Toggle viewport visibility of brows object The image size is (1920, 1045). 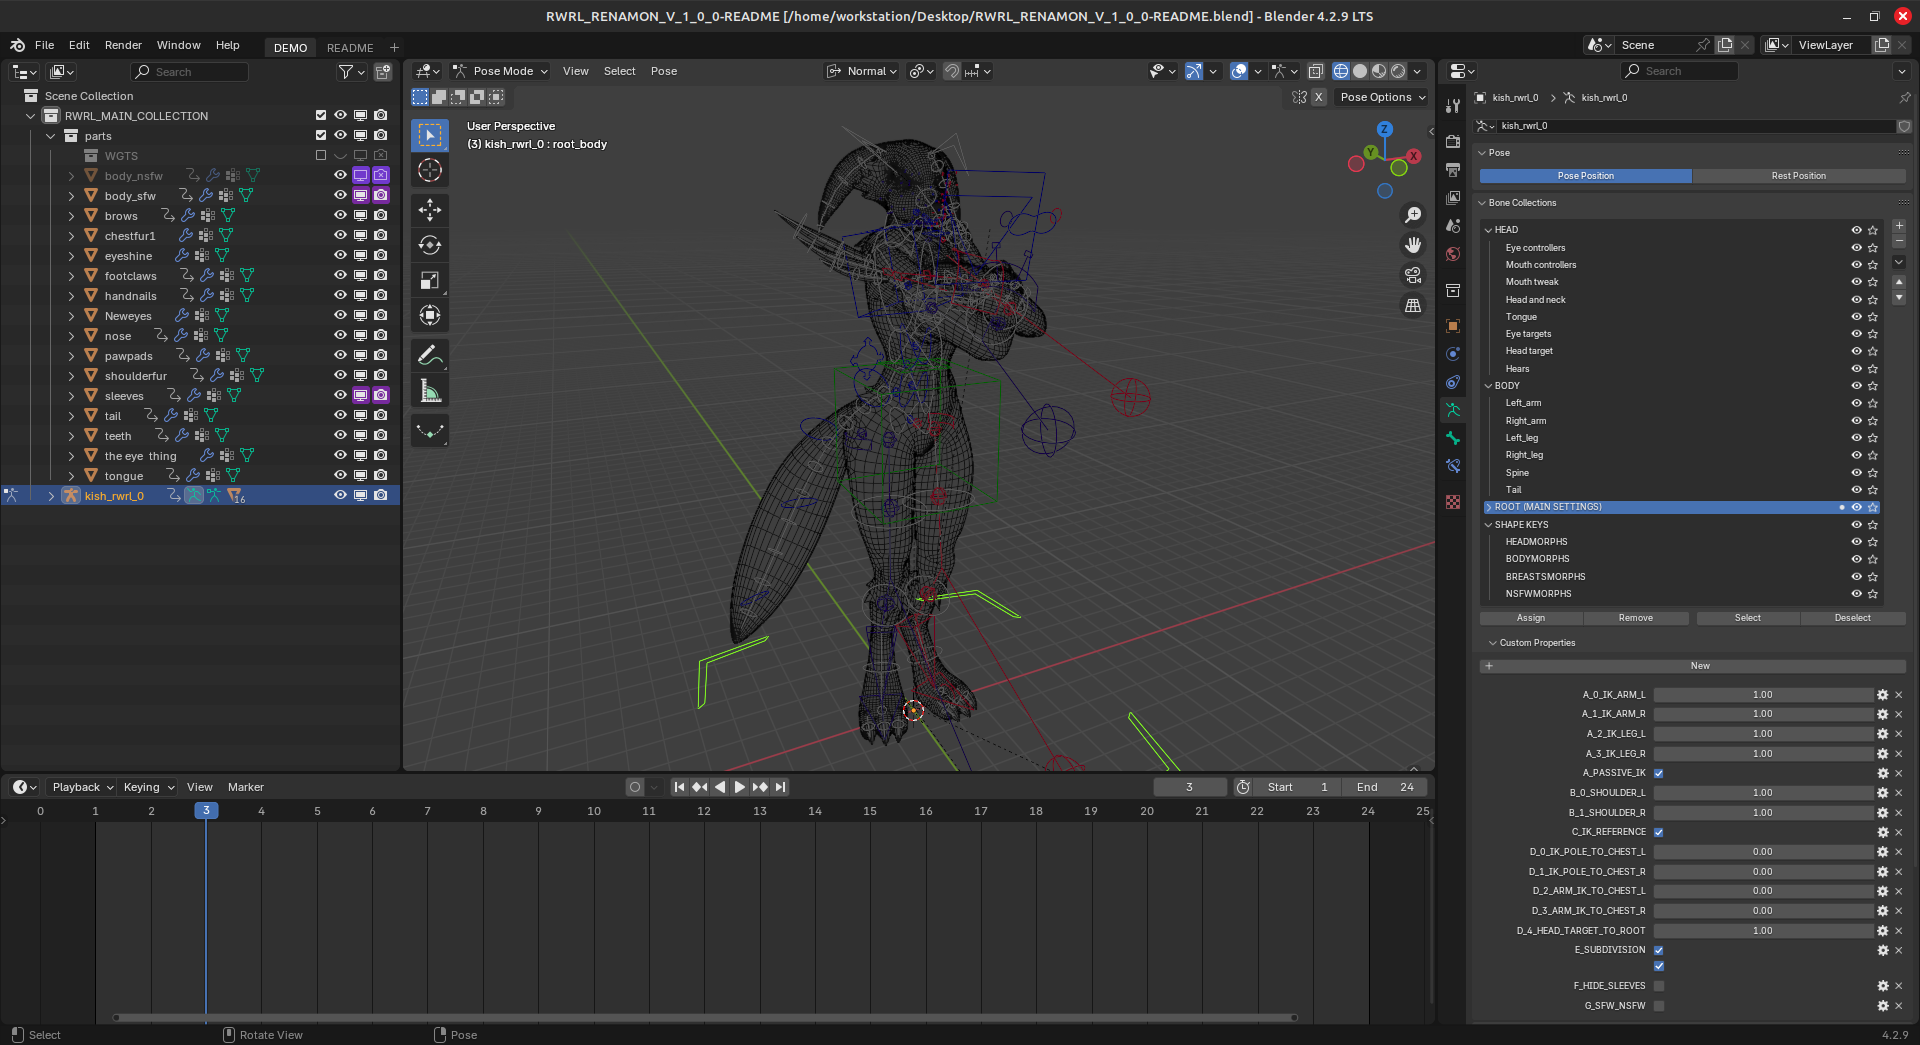[340, 215]
